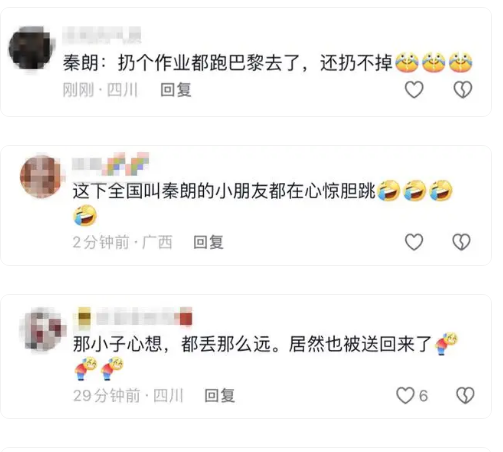Dislike the comment posted 29分钟前

465,395
